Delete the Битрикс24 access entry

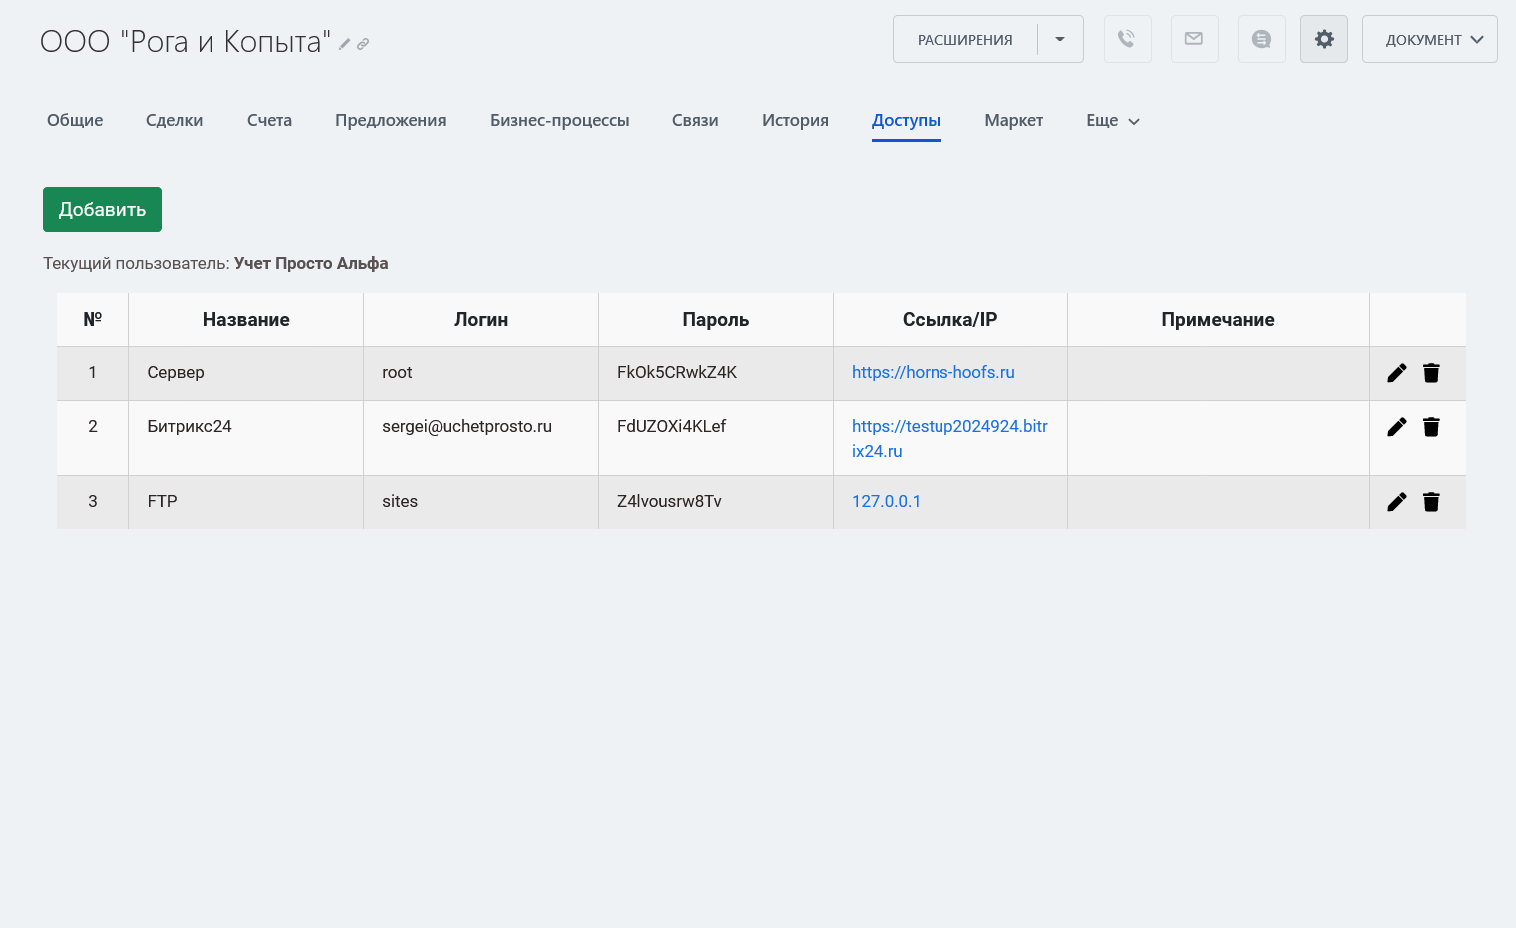1431,427
